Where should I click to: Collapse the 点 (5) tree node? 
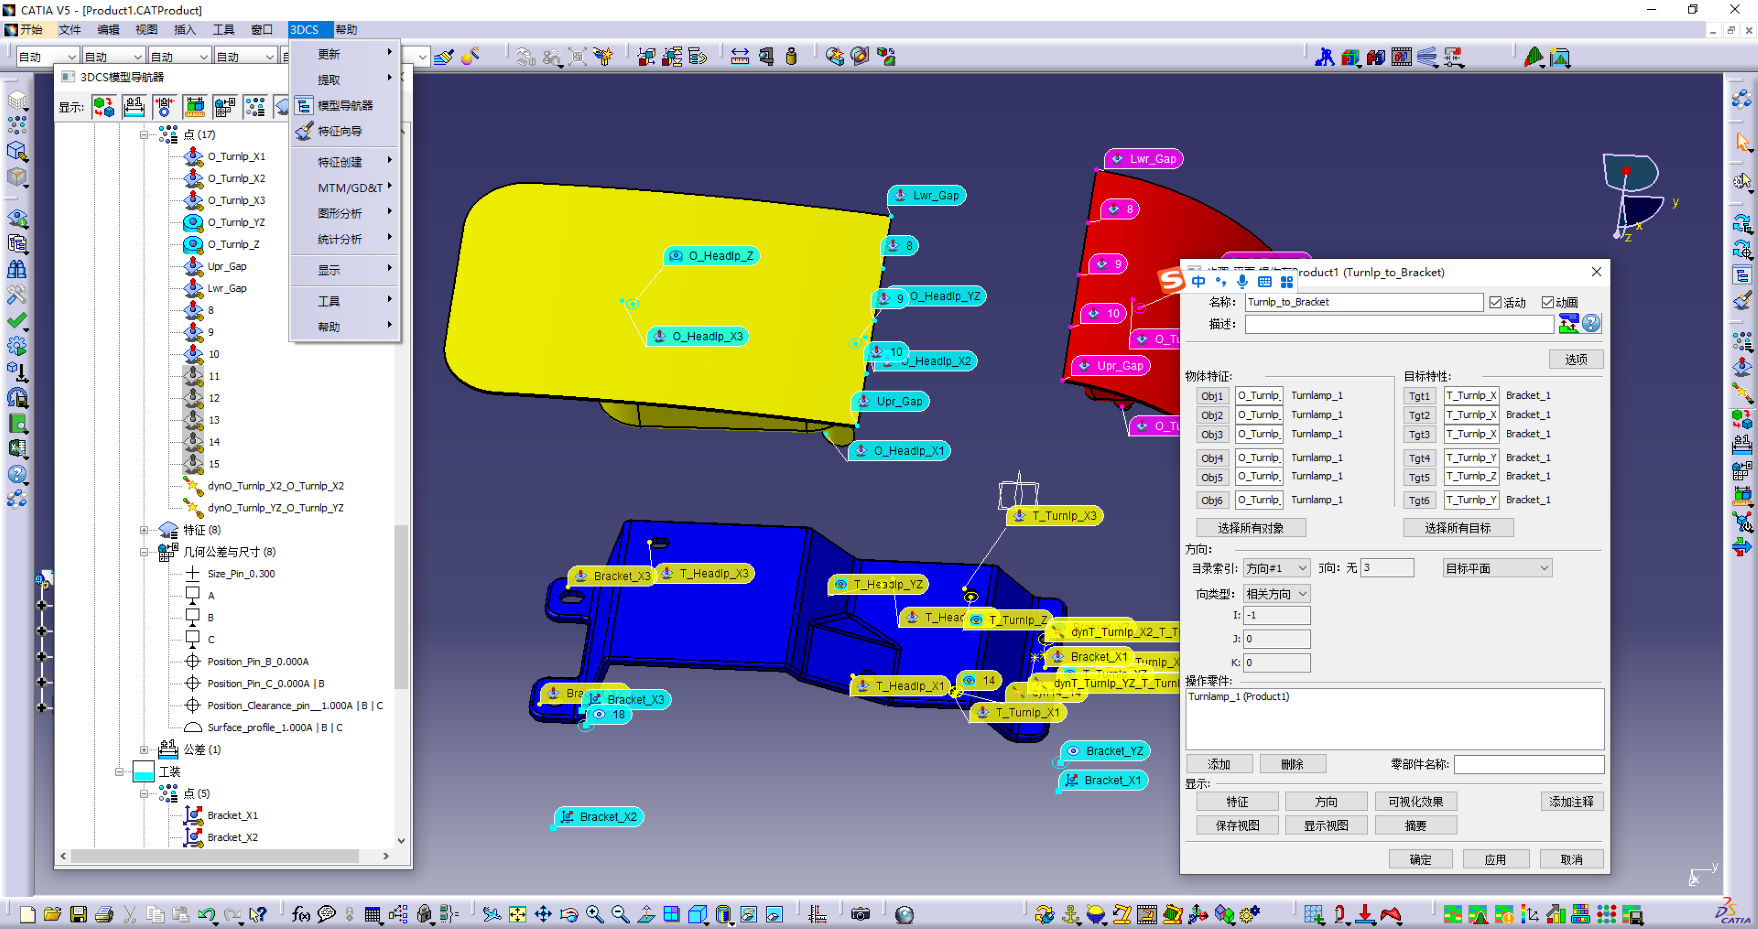[144, 794]
